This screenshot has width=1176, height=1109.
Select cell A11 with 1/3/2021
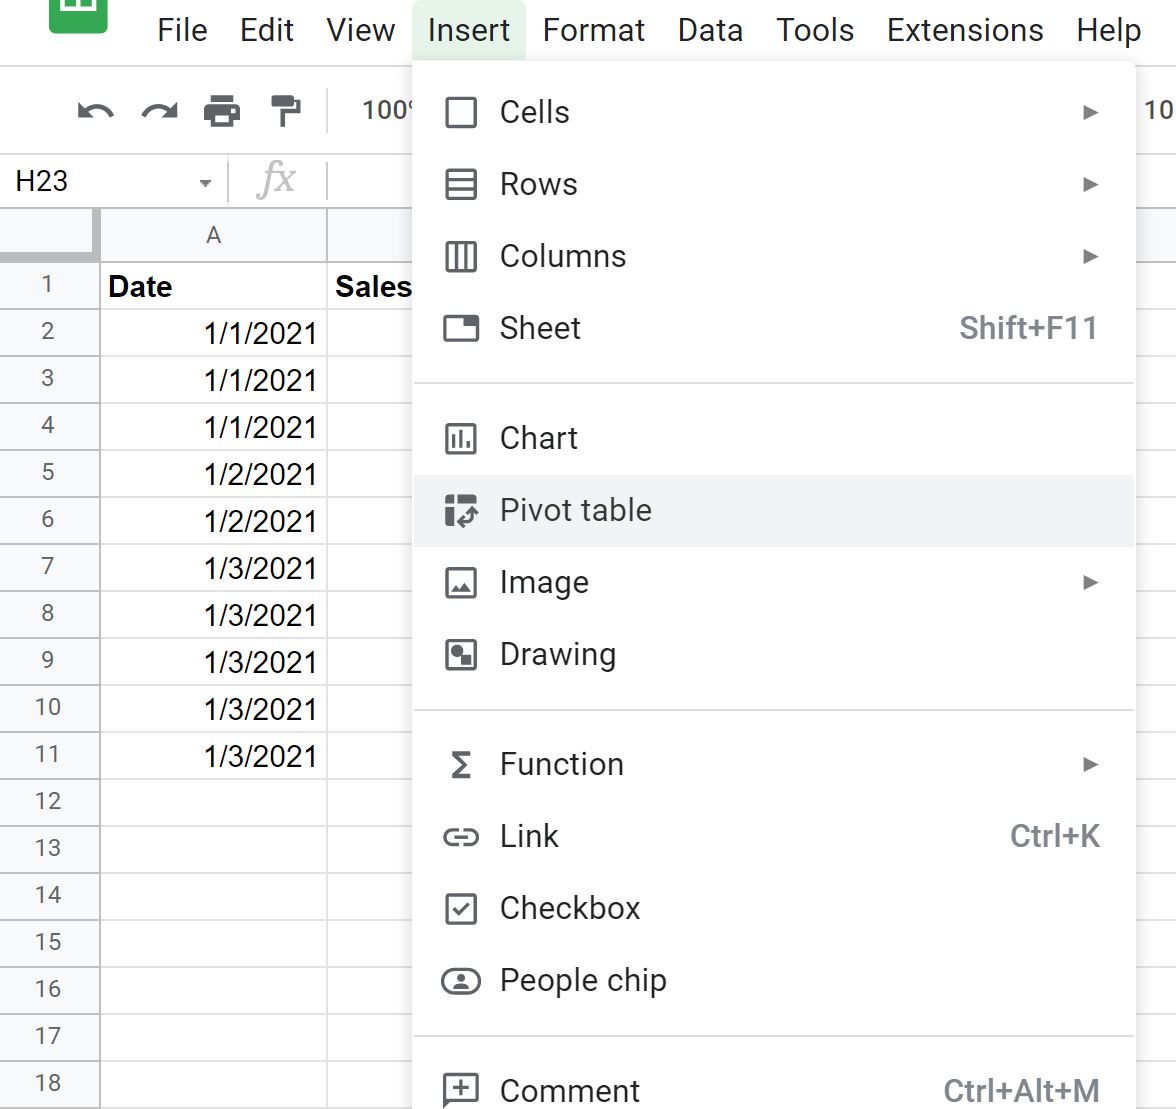[214, 756]
